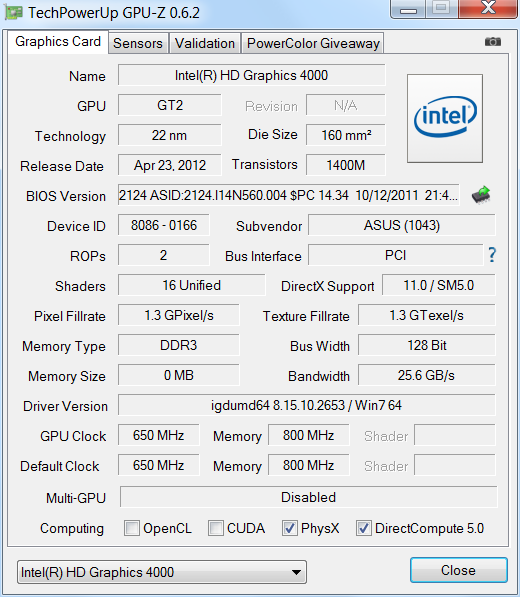Click the BIOS Version text field
Screen dimensions: 520x597
[289, 195]
